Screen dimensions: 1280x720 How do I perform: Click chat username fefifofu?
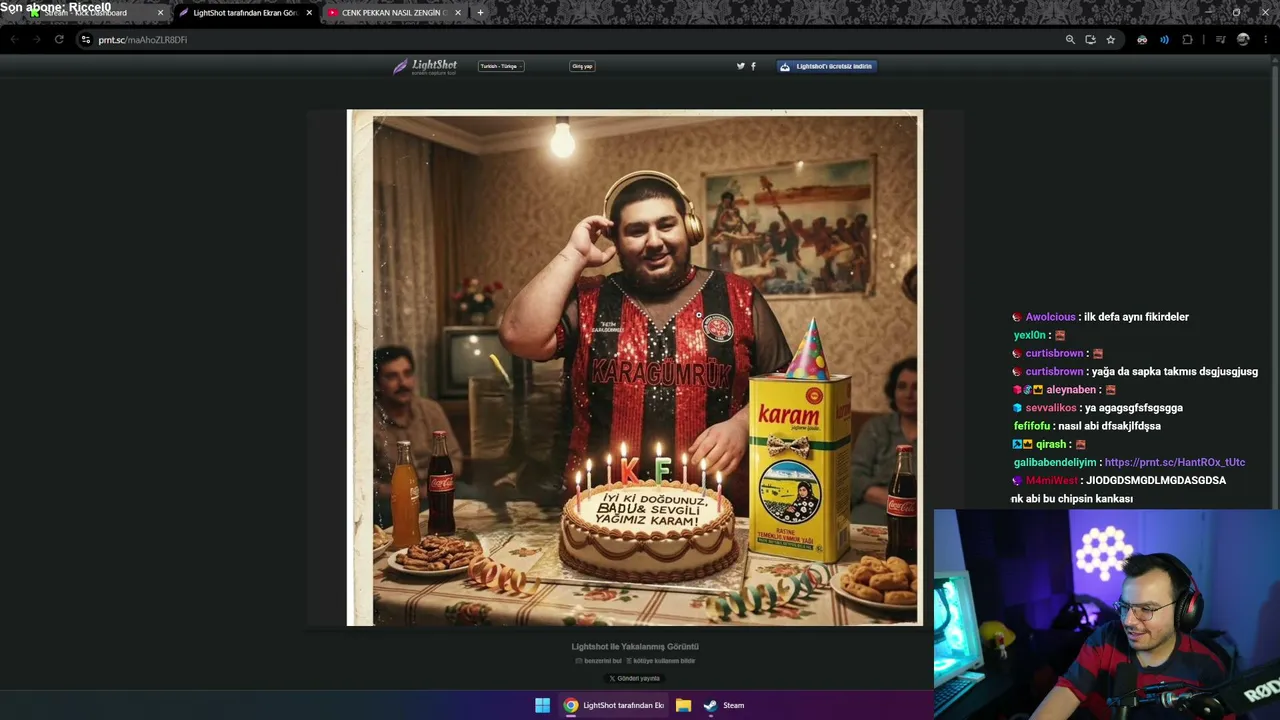[x=1032, y=426]
